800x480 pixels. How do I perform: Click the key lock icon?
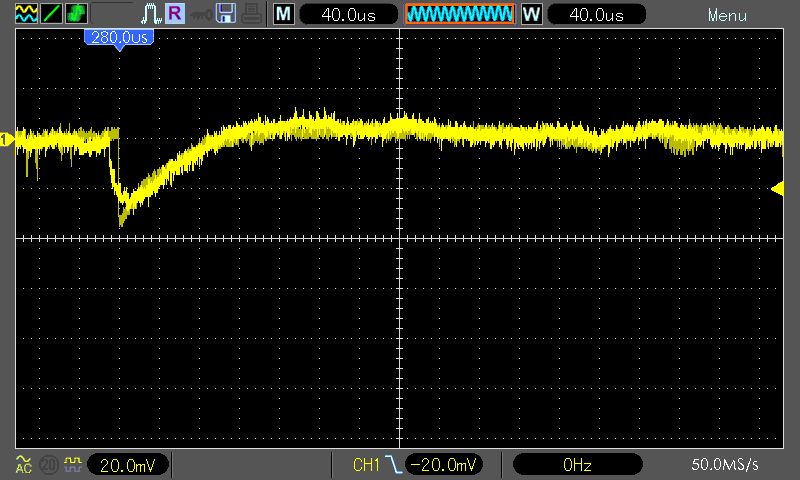coord(201,14)
